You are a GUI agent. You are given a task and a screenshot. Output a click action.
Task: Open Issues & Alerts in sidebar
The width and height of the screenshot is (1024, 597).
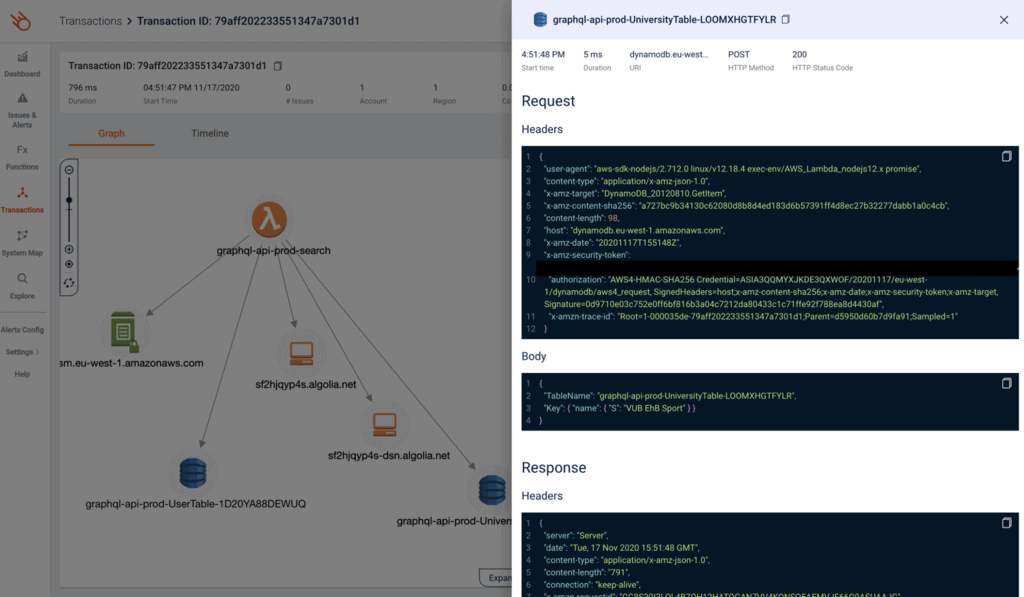coord(22,110)
